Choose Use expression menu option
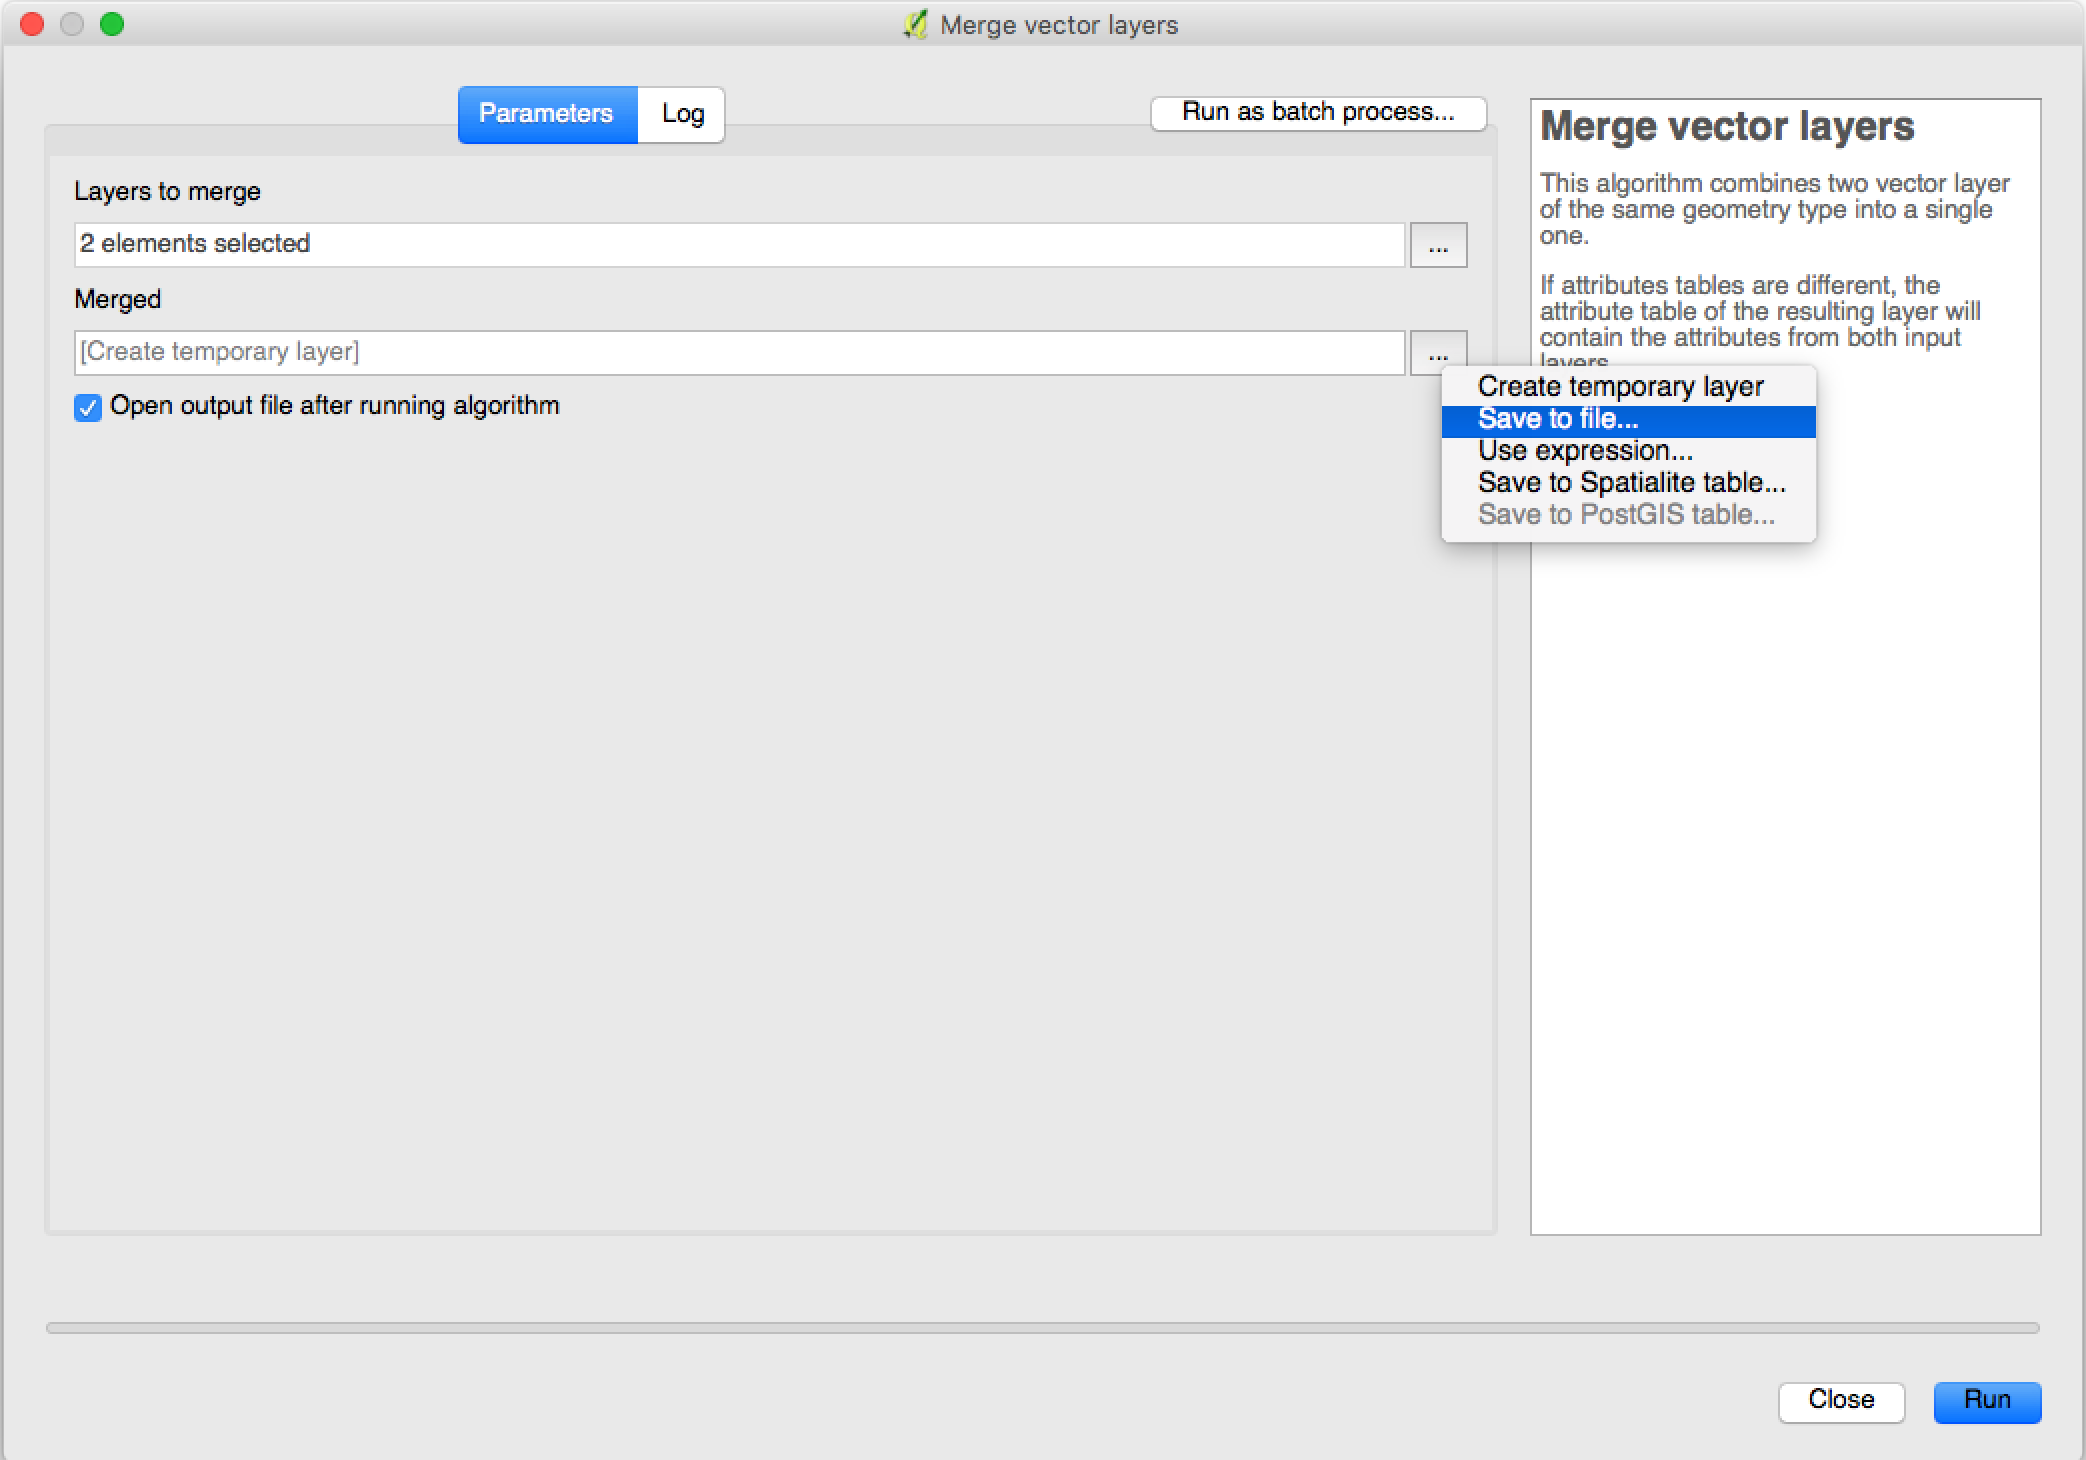The image size is (2086, 1460). click(1628, 451)
